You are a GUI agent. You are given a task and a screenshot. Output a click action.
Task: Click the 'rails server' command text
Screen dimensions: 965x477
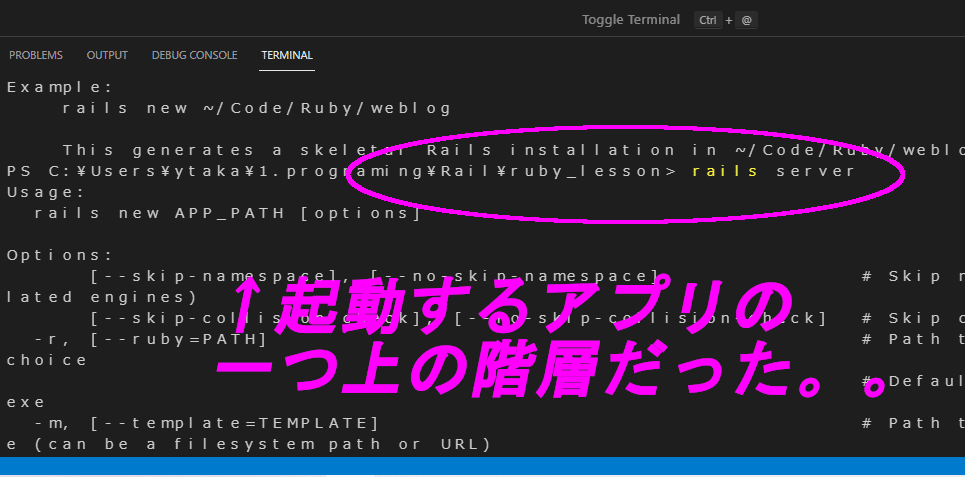774,171
